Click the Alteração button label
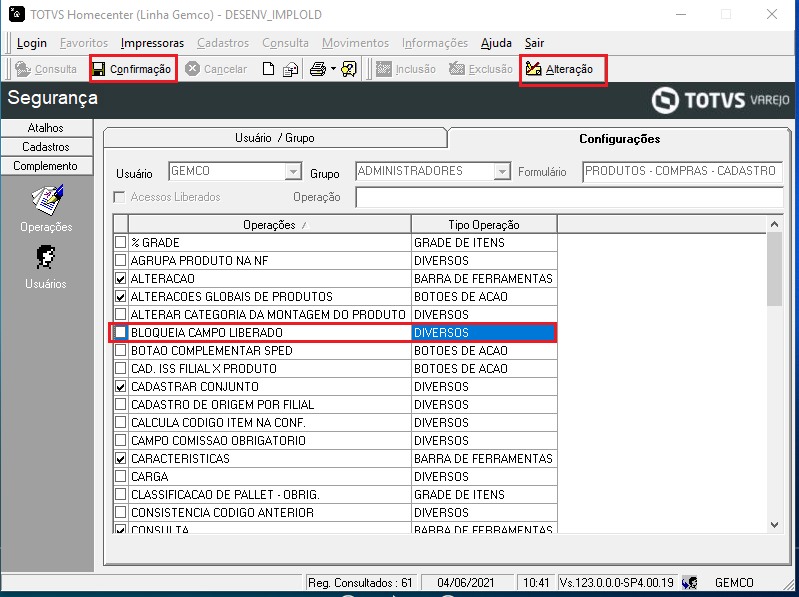 tap(569, 69)
